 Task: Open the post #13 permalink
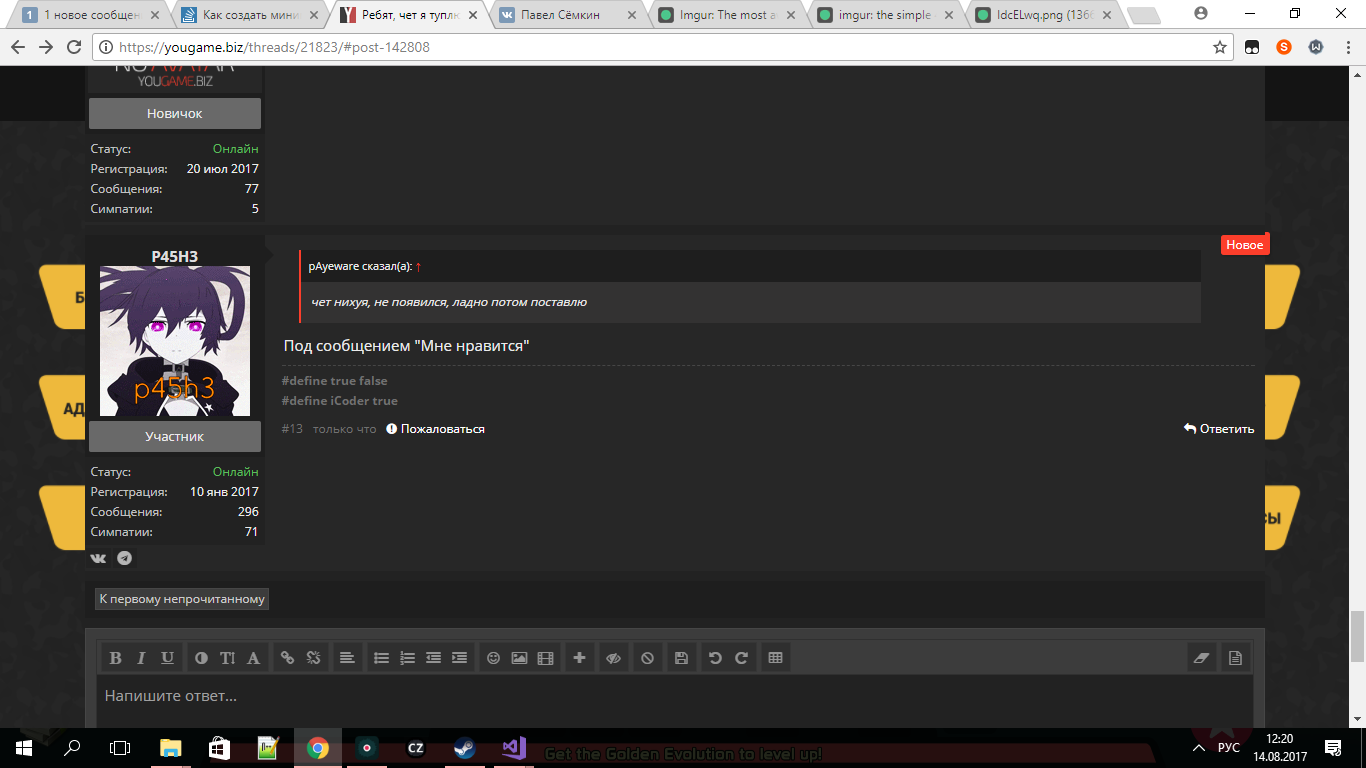point(292,429)
